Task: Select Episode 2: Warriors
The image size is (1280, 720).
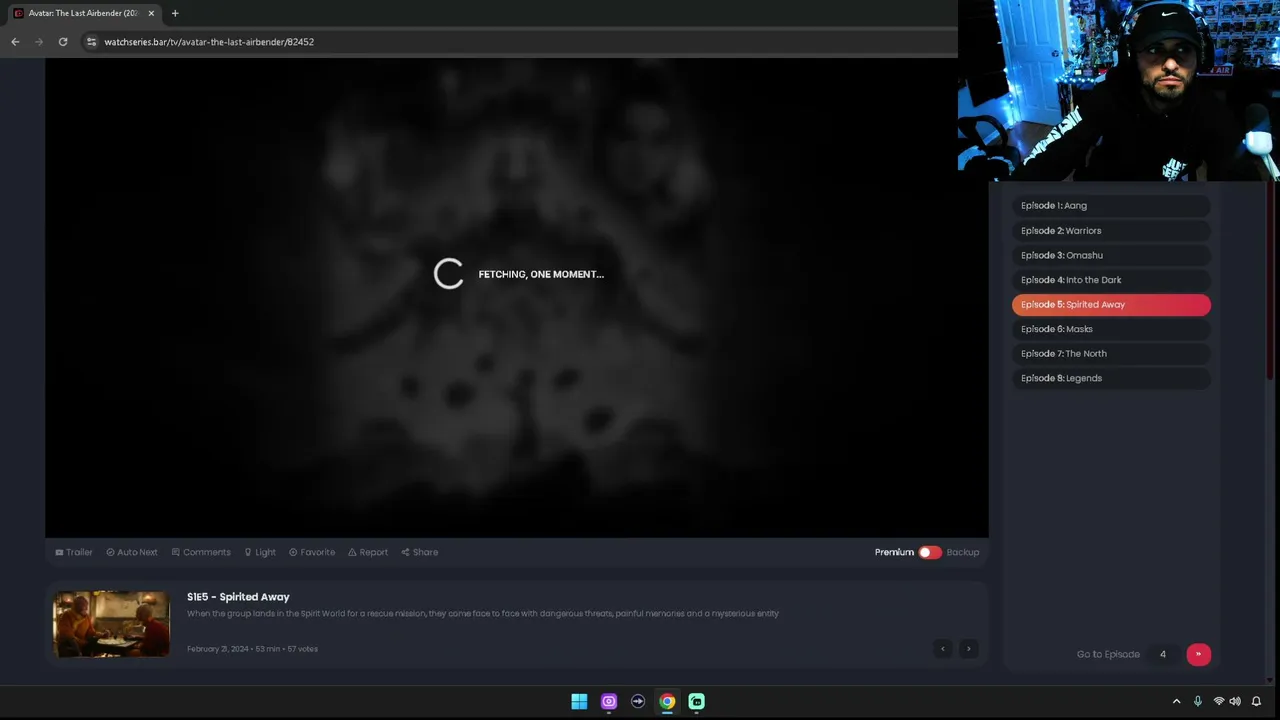Action: (1111, 231)
